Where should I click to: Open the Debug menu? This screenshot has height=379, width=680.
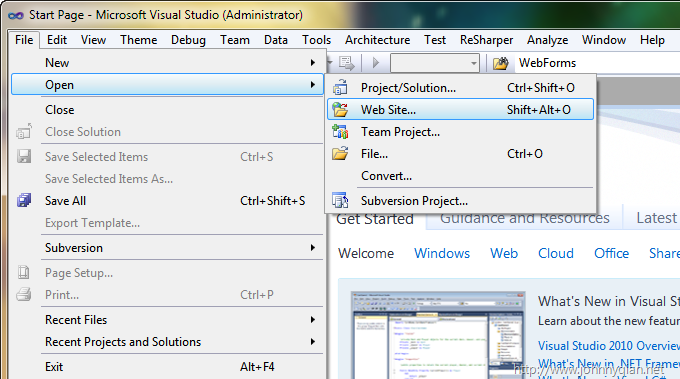click(188, 40)
